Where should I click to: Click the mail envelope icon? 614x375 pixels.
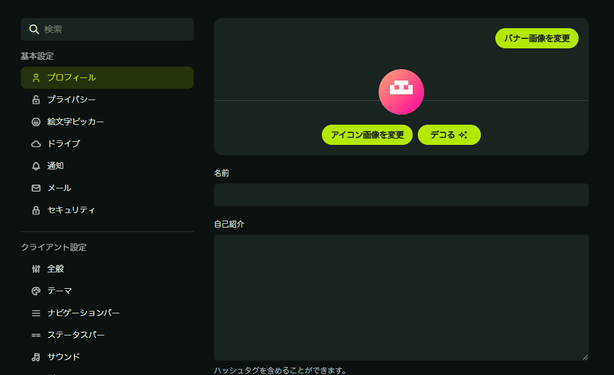click(36, 188)
